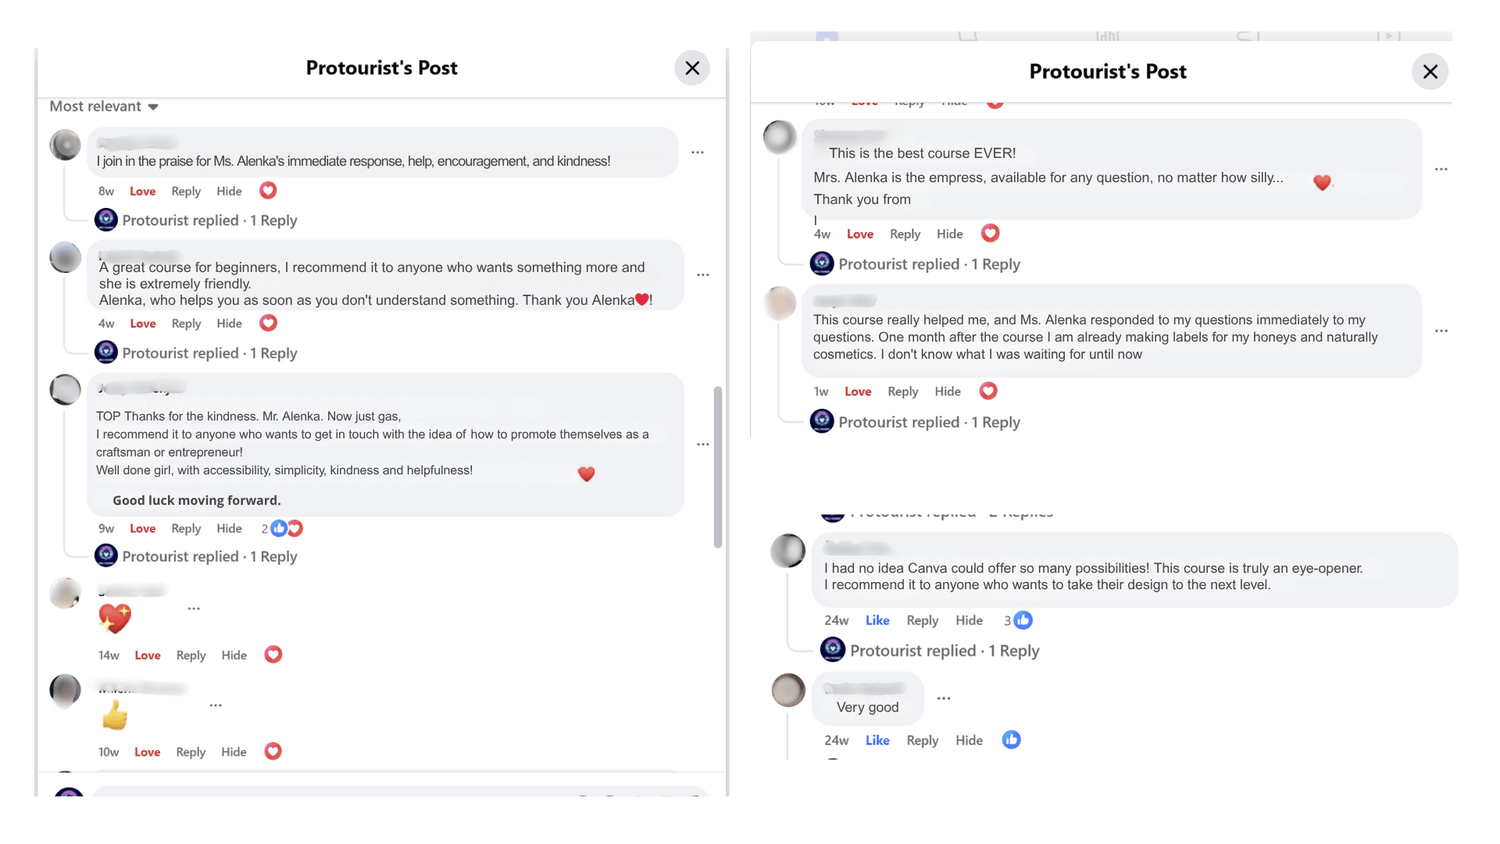
Task: Click thumbs-up reaction icon under 'Very good' comment
Action: 1011,740
